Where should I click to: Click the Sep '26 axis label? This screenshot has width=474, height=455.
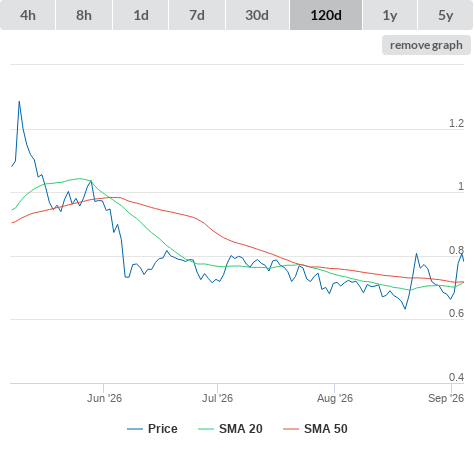(x=446, y=398)
